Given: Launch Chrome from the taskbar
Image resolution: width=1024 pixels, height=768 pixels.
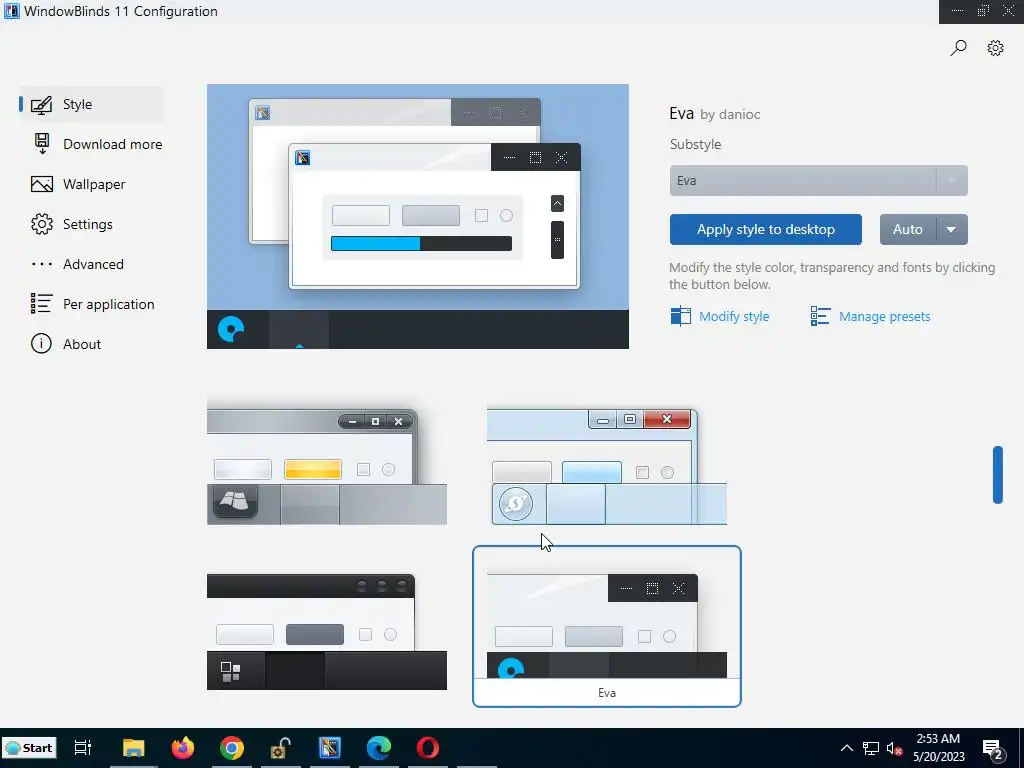Looking at the screenshot, I should (232, 748).
